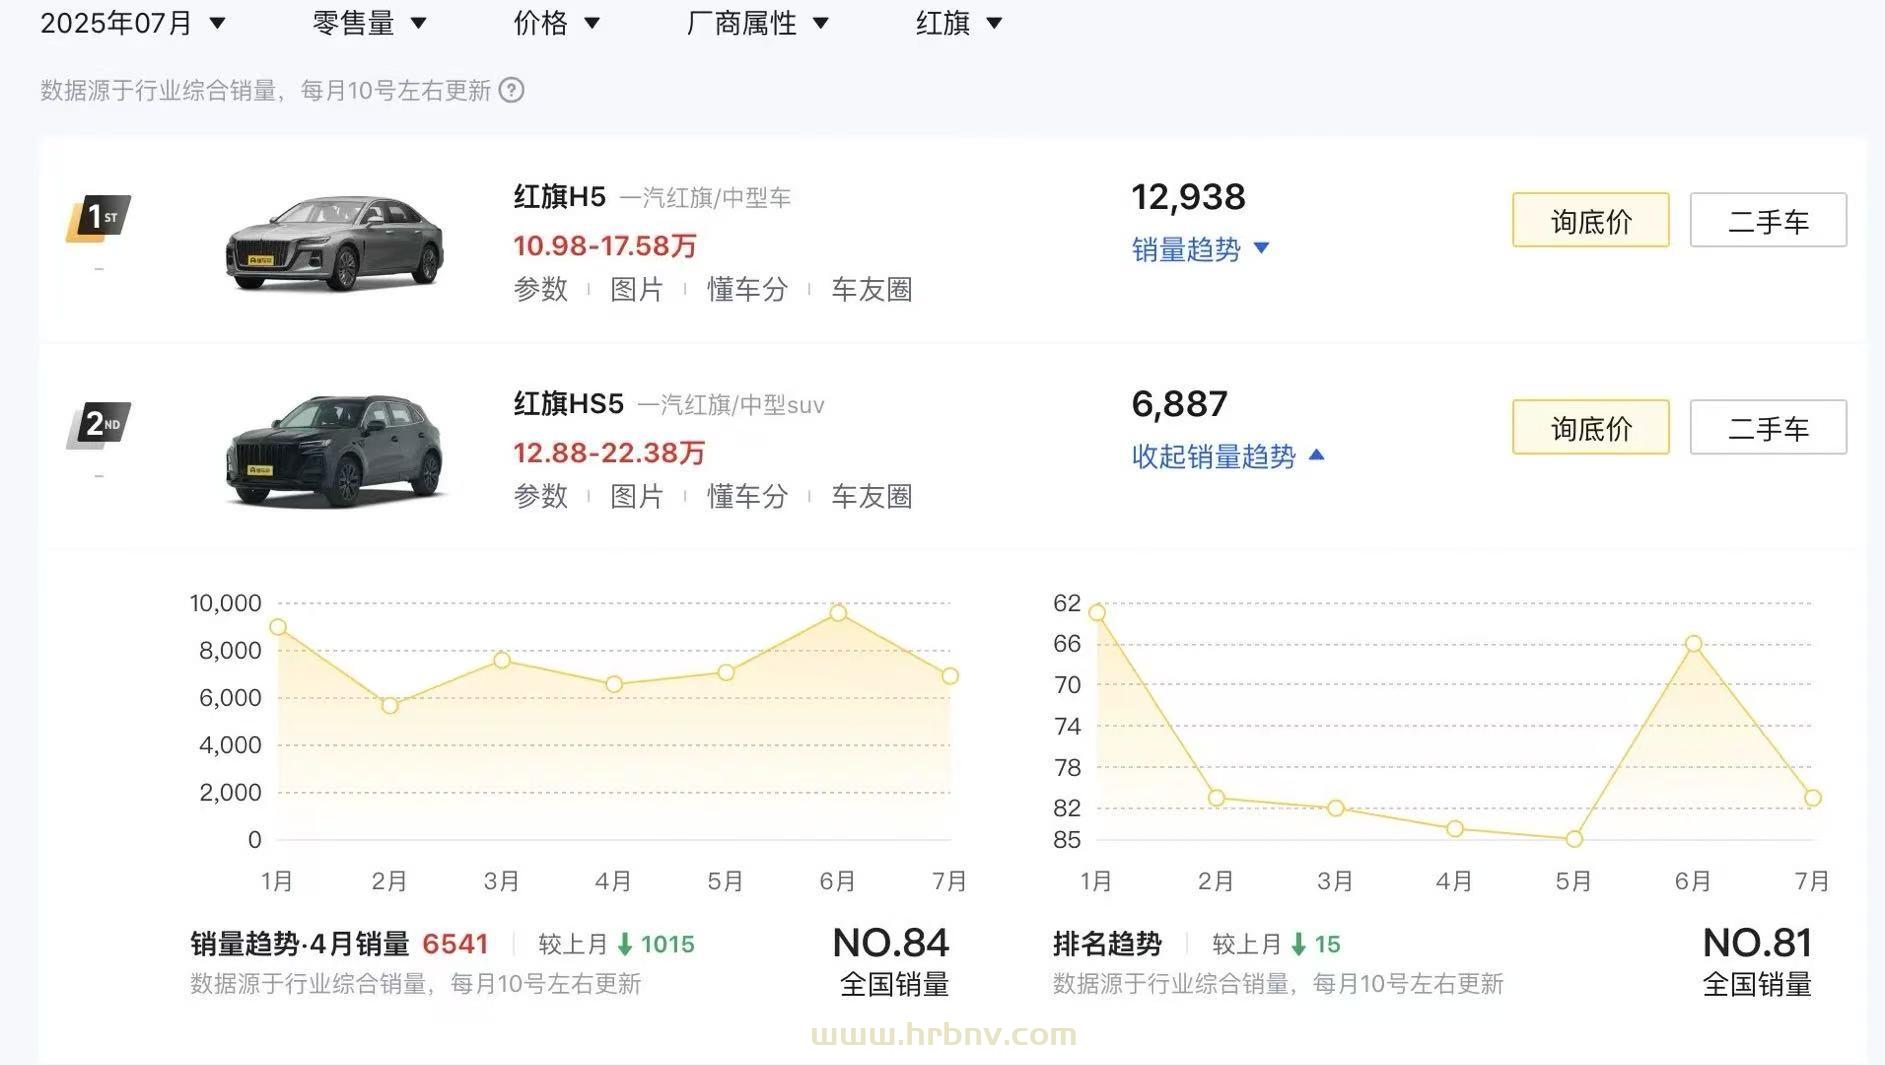Click 二手车 button for 红旗HS5
1885x1065 pixels.
point(1767,428)
